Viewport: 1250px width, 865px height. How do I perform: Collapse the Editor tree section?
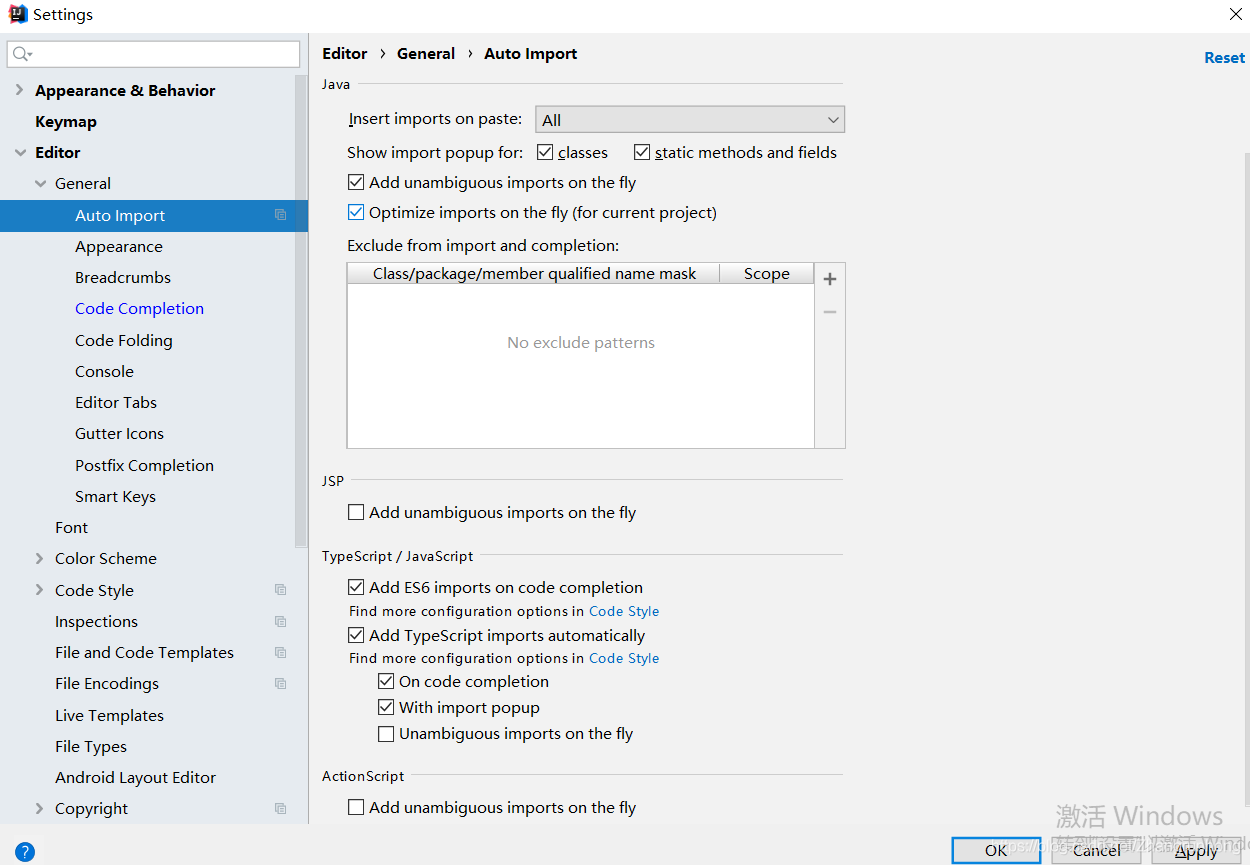[x=20, y=152]
